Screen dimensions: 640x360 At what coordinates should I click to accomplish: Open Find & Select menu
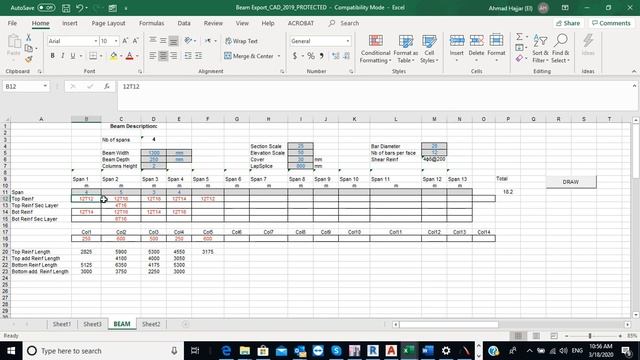point(560,48)
